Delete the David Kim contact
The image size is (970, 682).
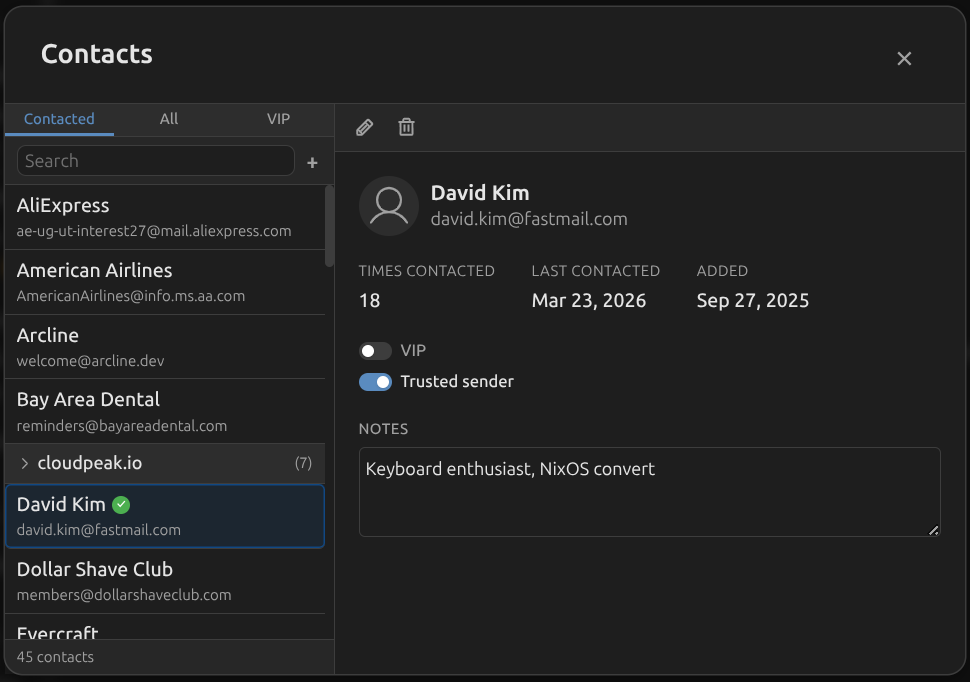(x=406, y=127)
